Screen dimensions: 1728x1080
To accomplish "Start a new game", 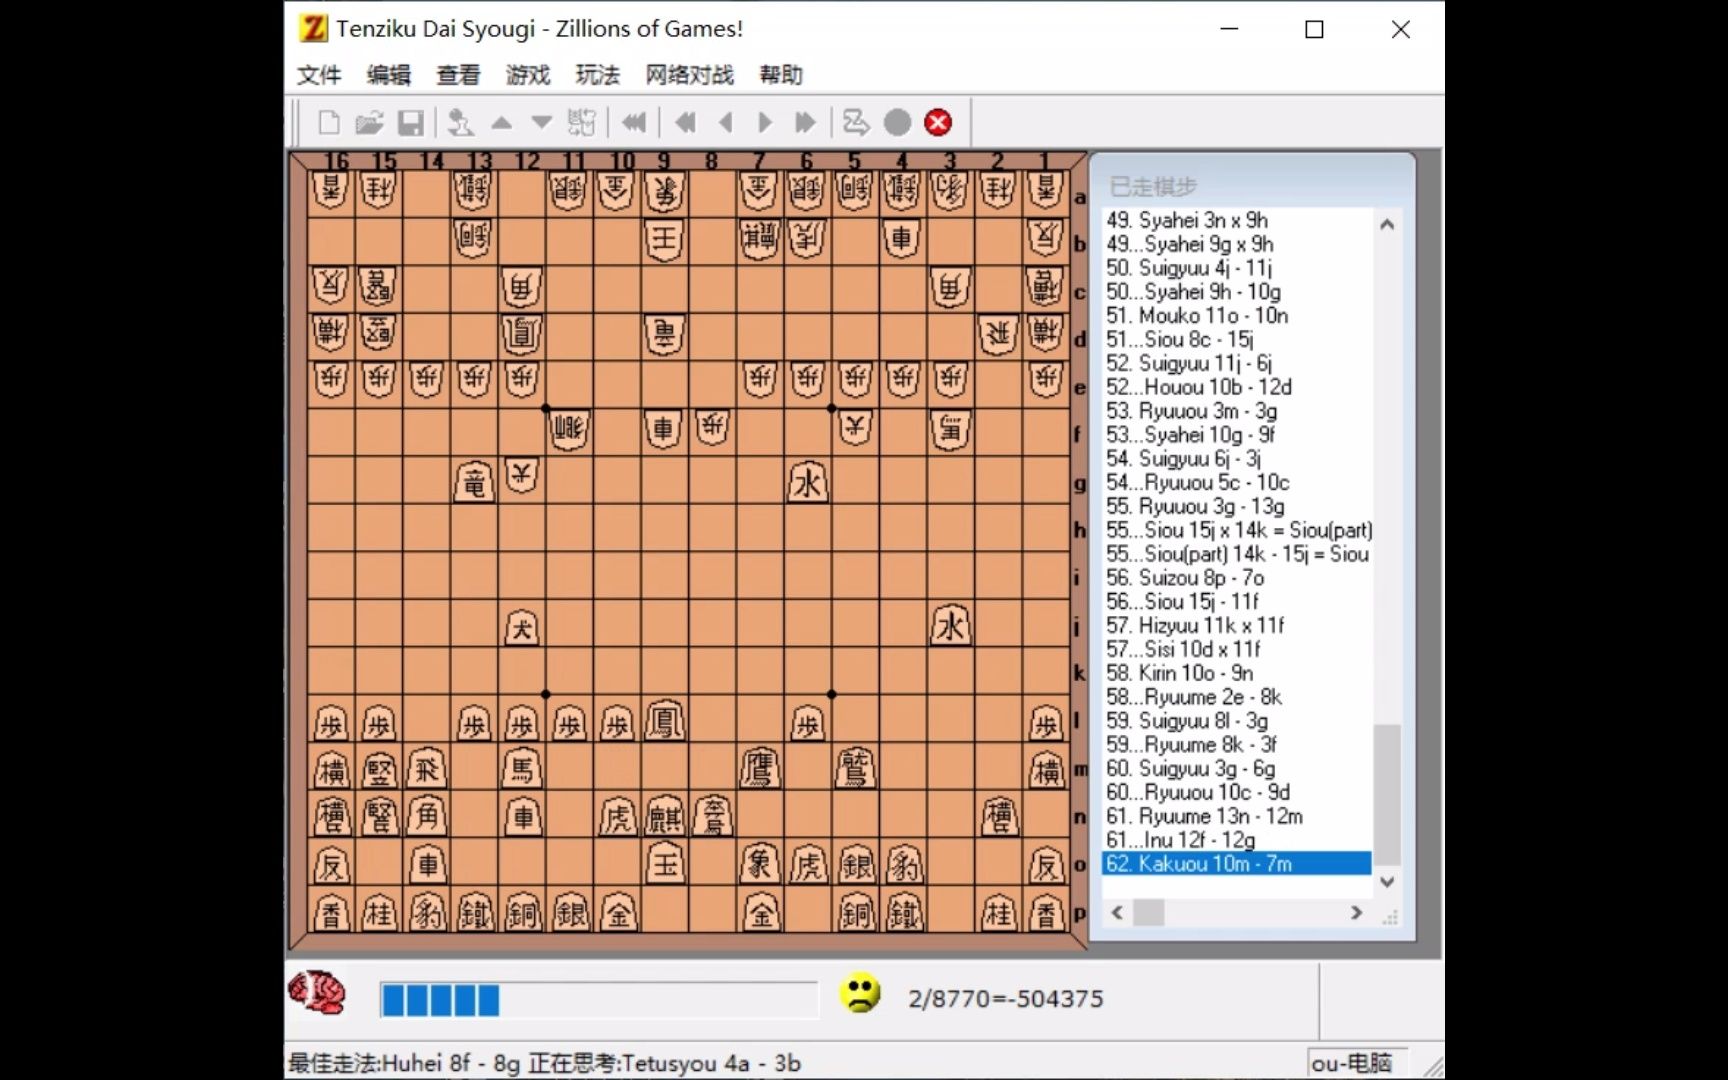I will [x=330, y=122].
